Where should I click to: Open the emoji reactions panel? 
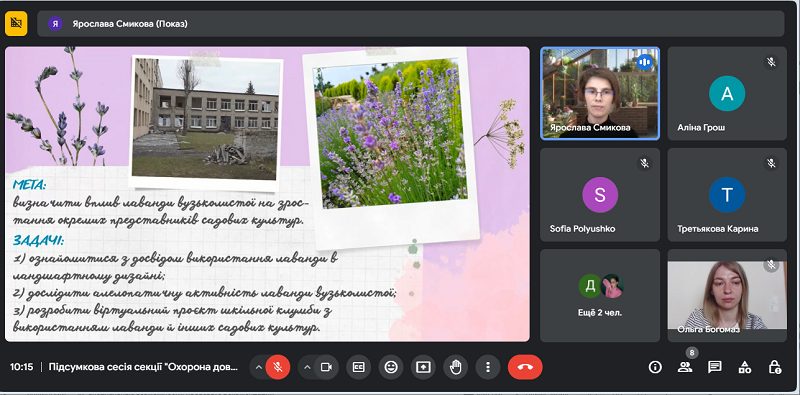(x=391, y=367)
